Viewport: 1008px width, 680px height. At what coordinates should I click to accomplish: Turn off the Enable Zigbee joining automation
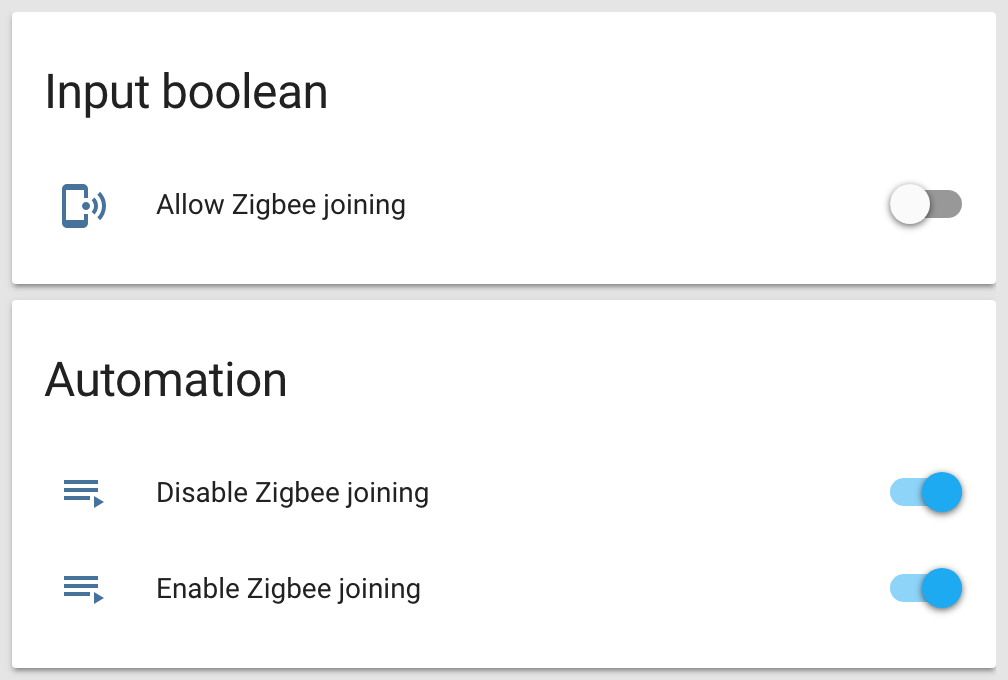pos(925,588)
